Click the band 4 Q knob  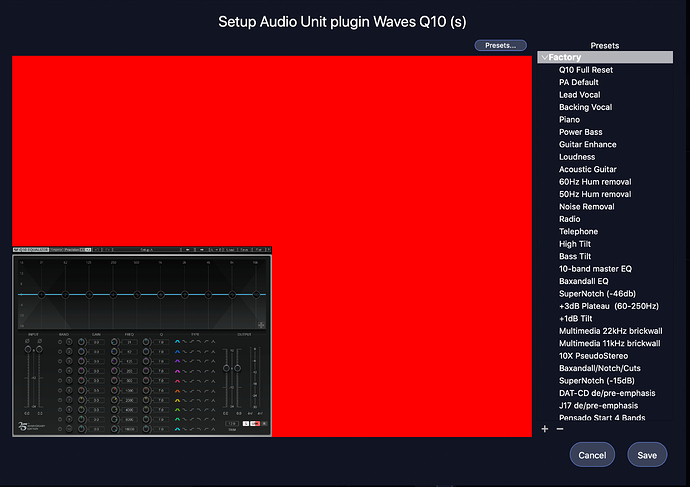pos(146,371)
